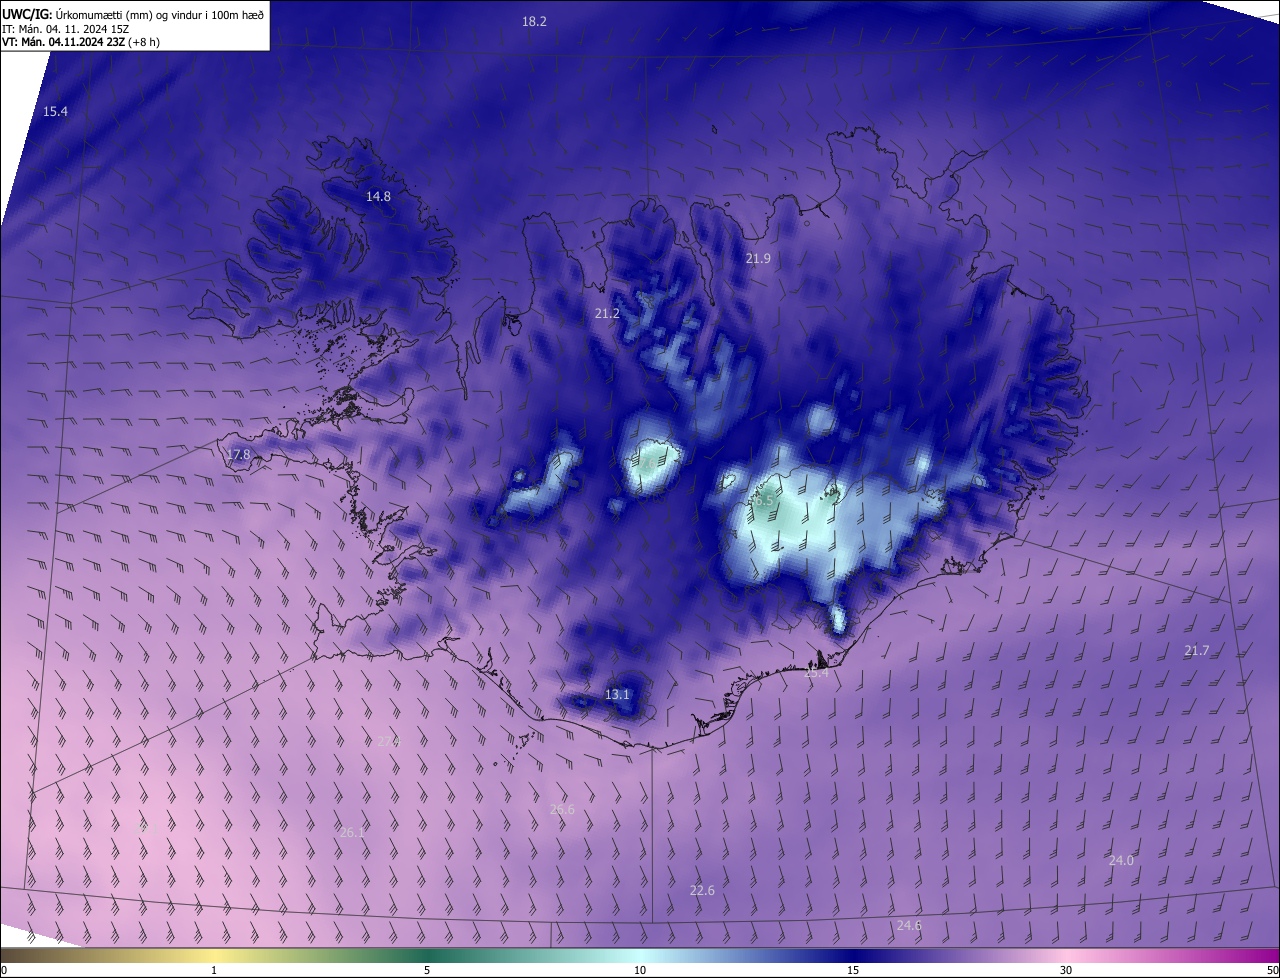
Task: Click the color scale label 50
Action: pyautogui.click(x=1271, y=970)
